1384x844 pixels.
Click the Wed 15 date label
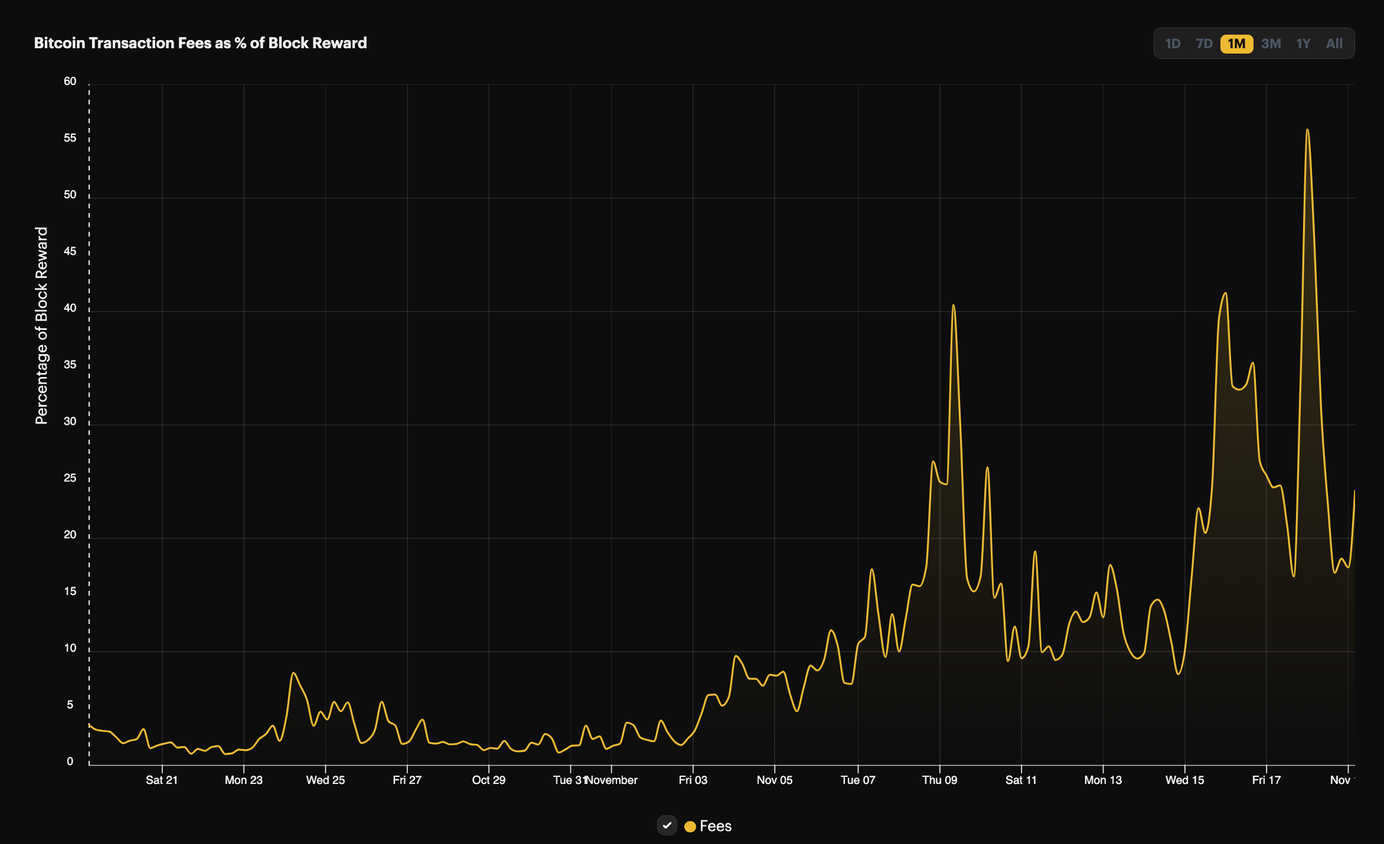(x=1185, y=779)
